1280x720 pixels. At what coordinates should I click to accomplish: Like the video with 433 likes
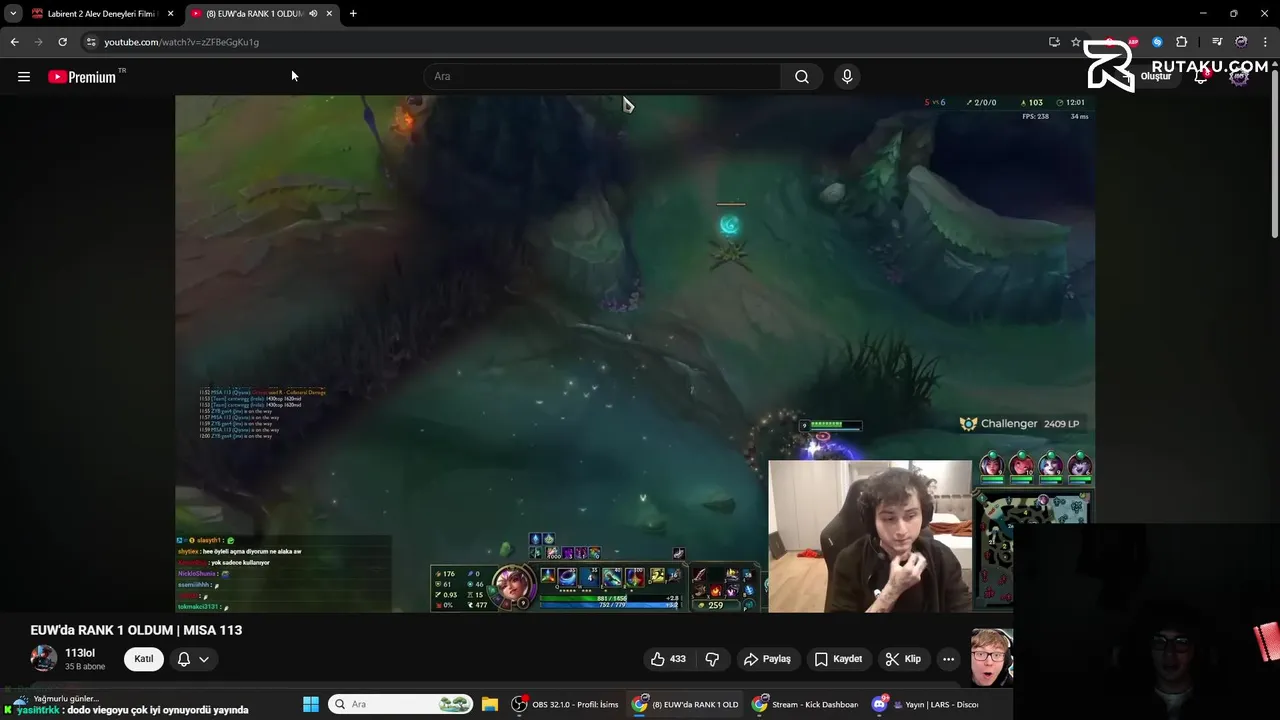[x=668, y=659]
